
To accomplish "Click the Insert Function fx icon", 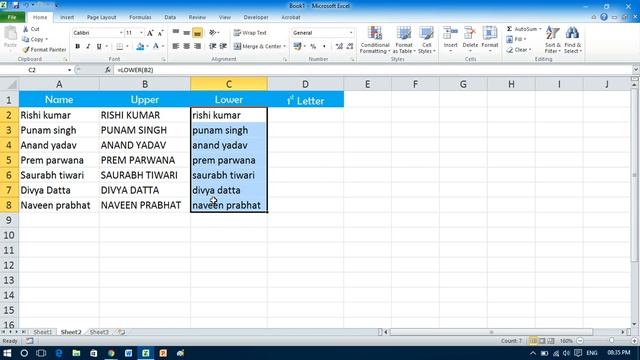I will pos(107,70).
